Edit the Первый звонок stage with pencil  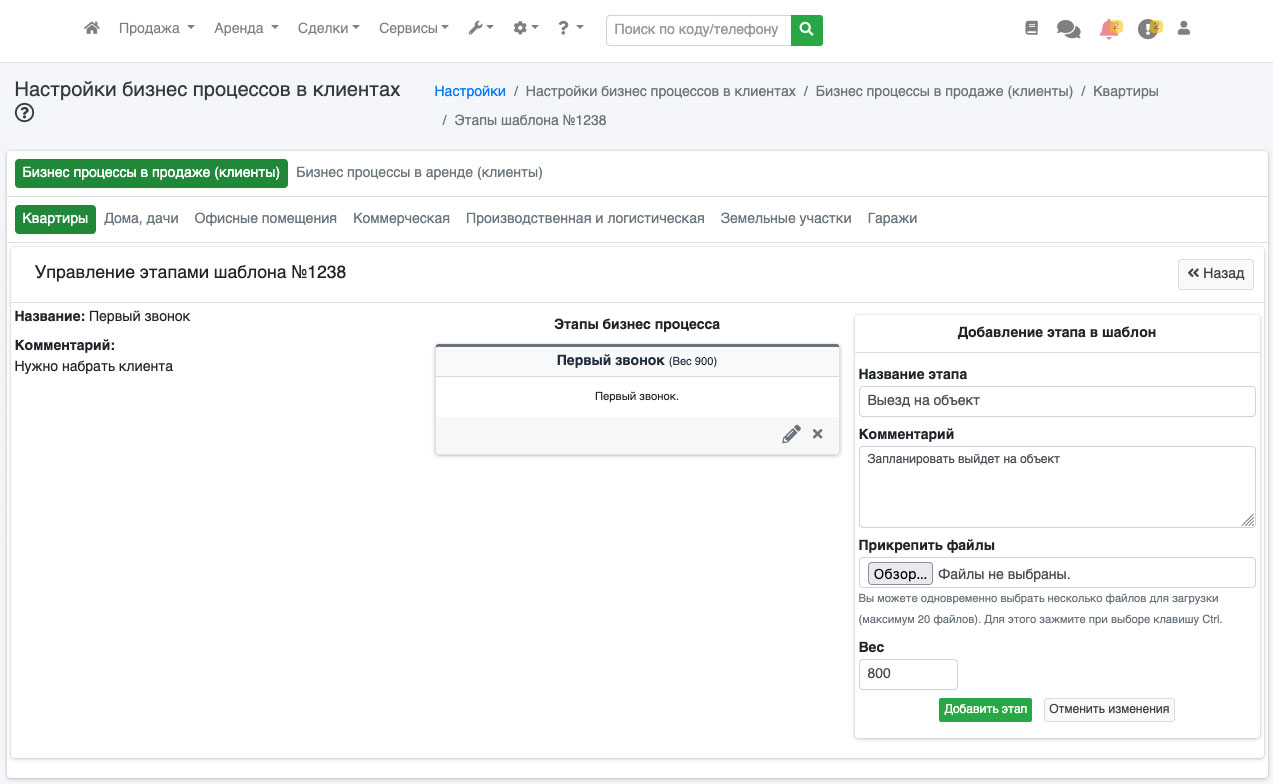point(791,434)
